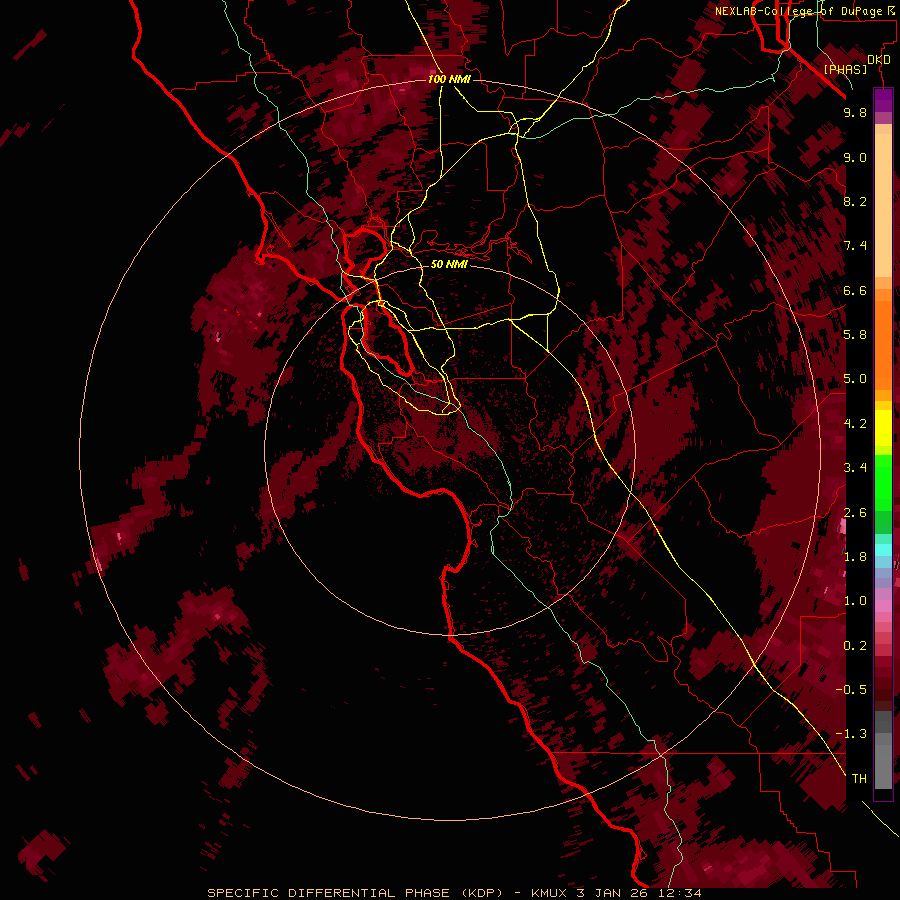Click the 9.8 value on the color scale
The width and height of the screenshot is (900, 900).
click(x=855, y=112)
